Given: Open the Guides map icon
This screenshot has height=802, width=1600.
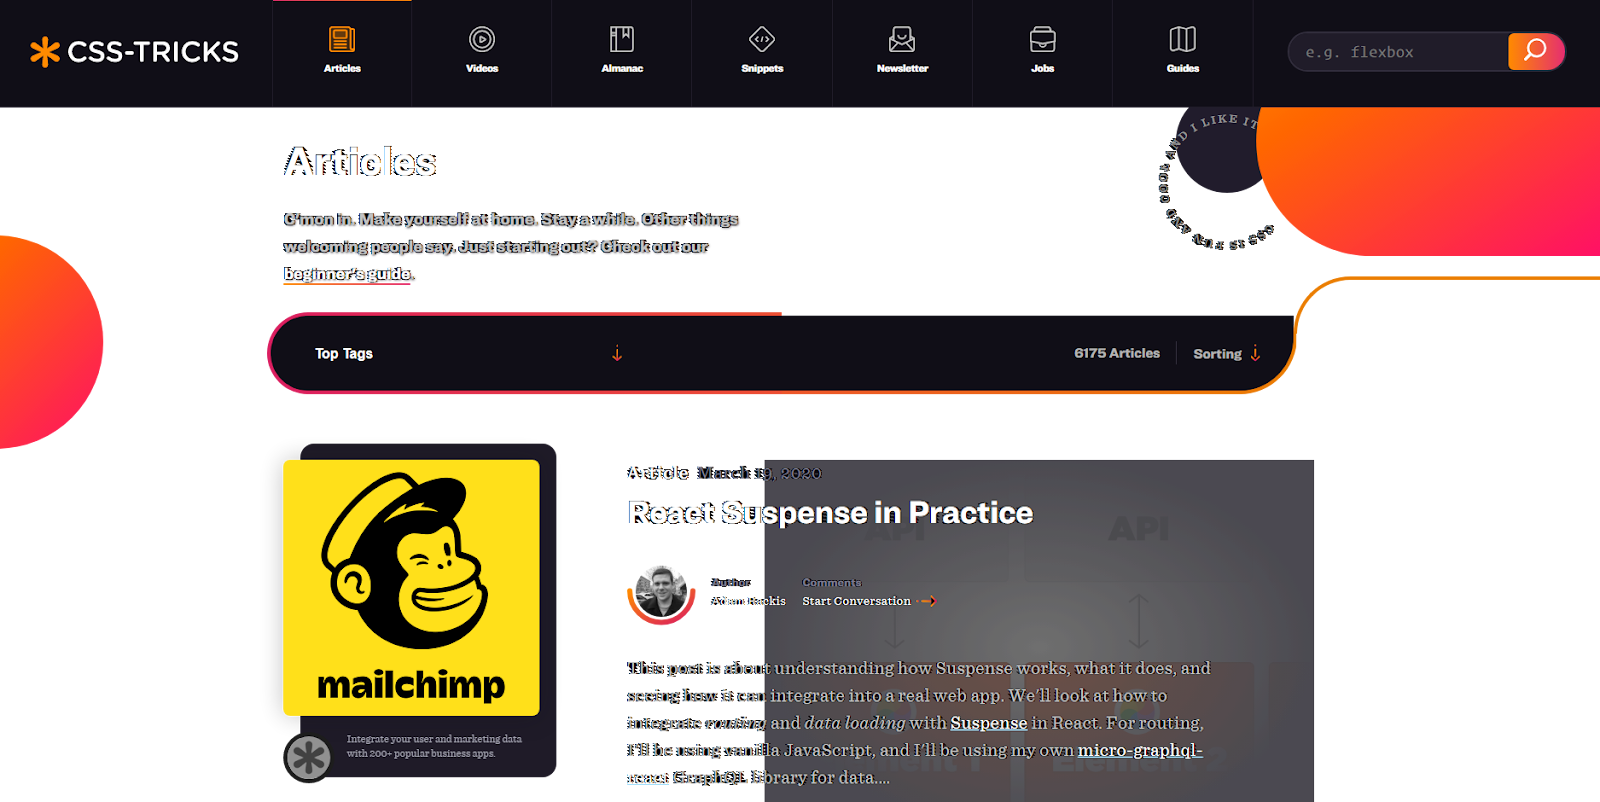Looking at the screenshot, I should 1182,39.
